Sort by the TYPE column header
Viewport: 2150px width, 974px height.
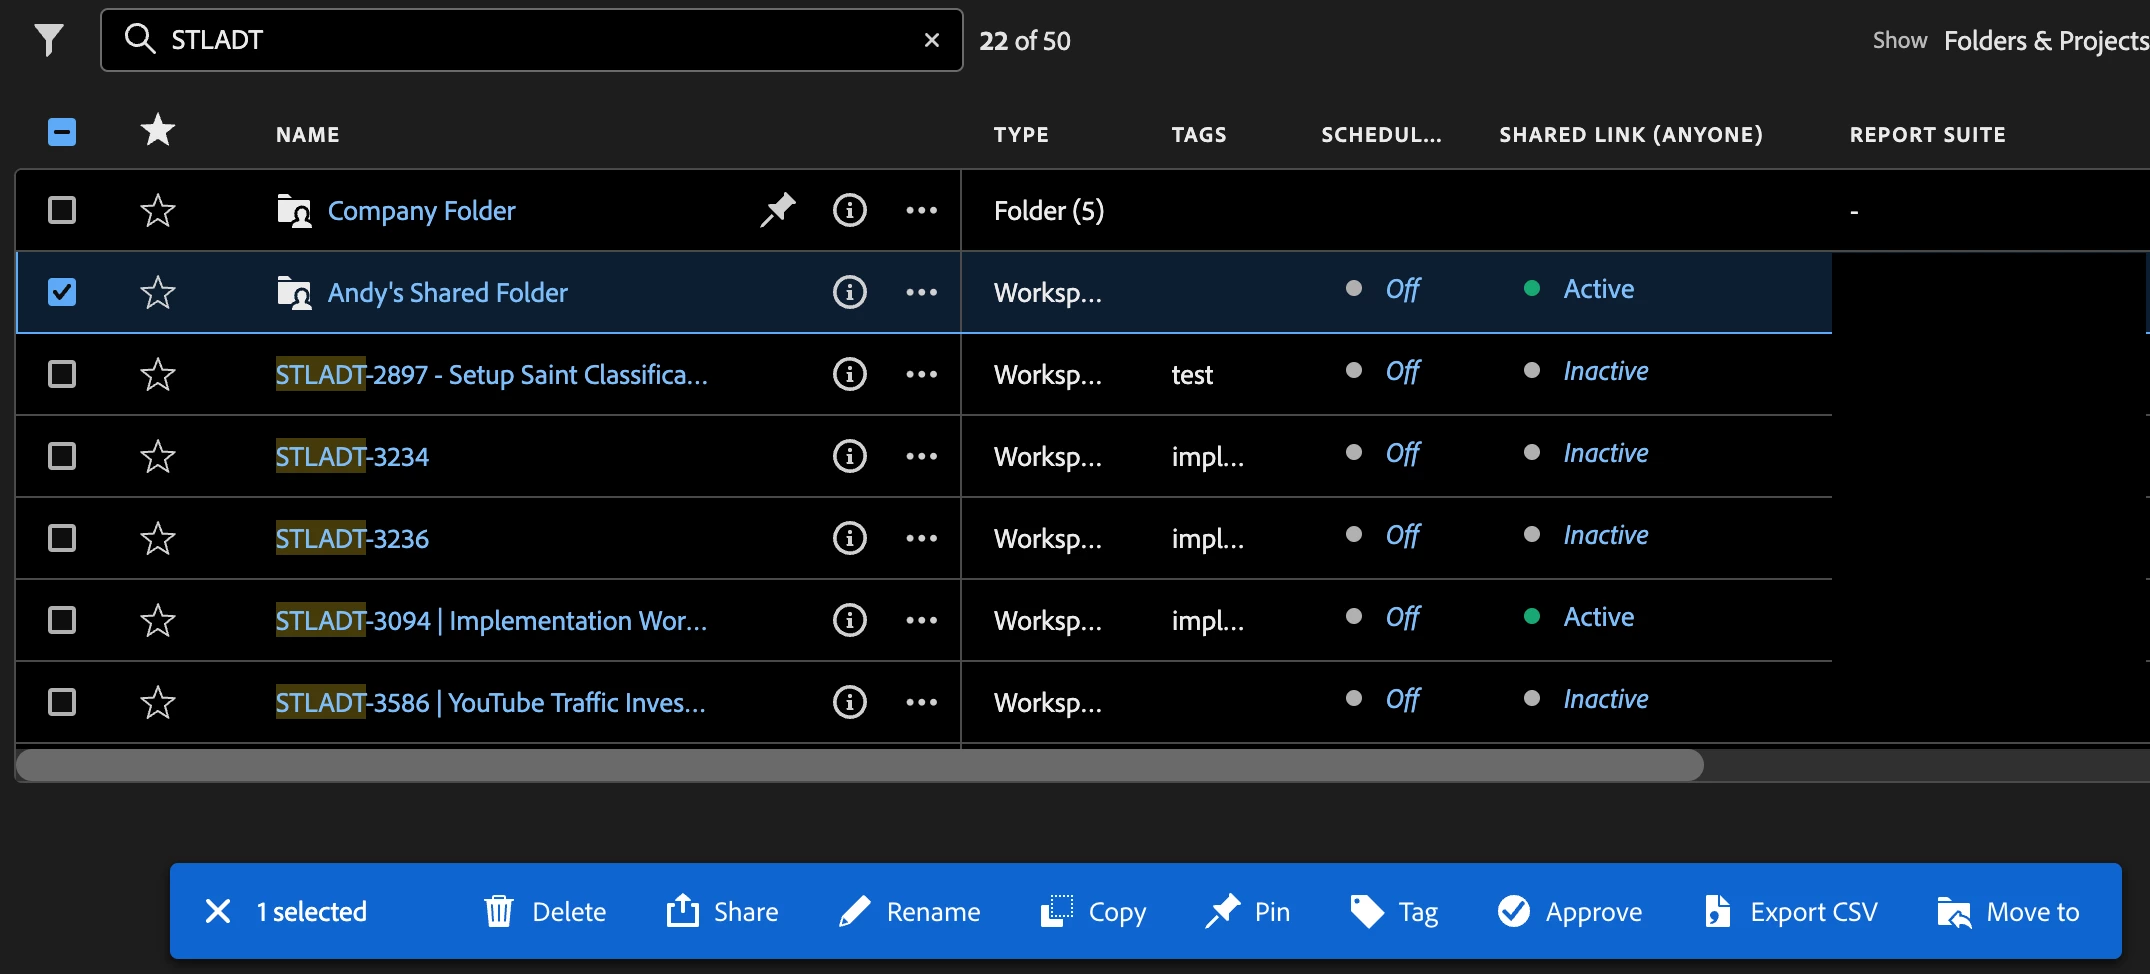1021,135
